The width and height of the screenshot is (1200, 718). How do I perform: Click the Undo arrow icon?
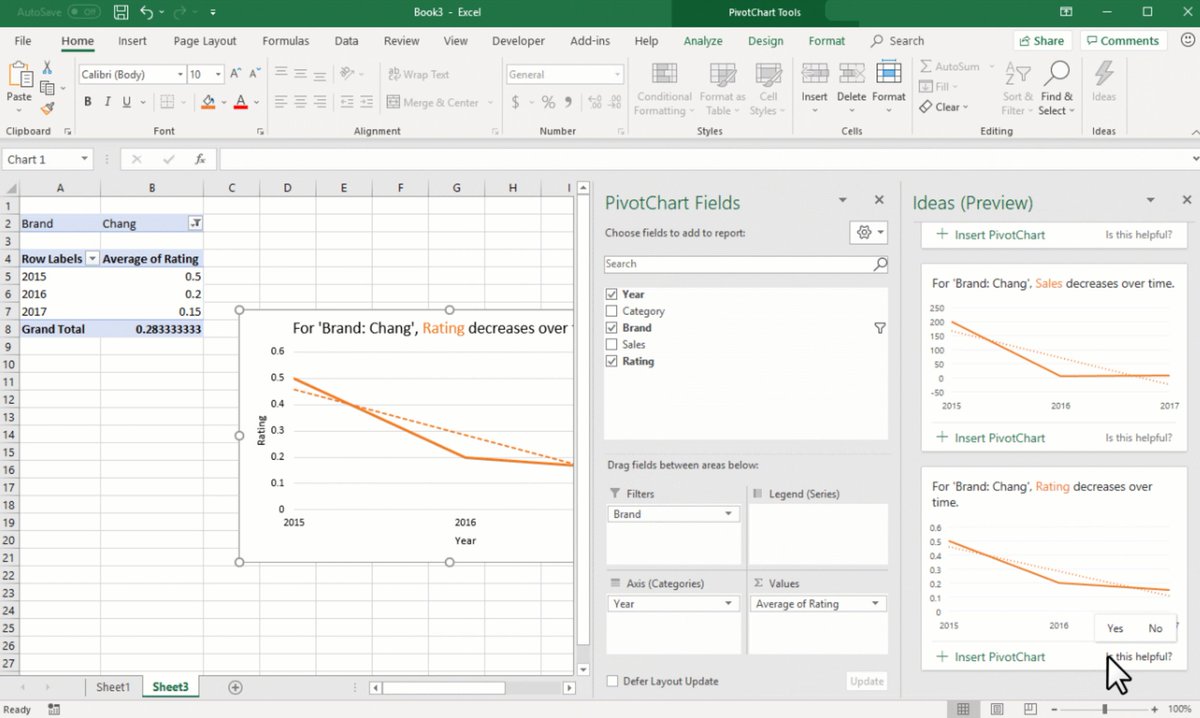click(x=147, y=12)
